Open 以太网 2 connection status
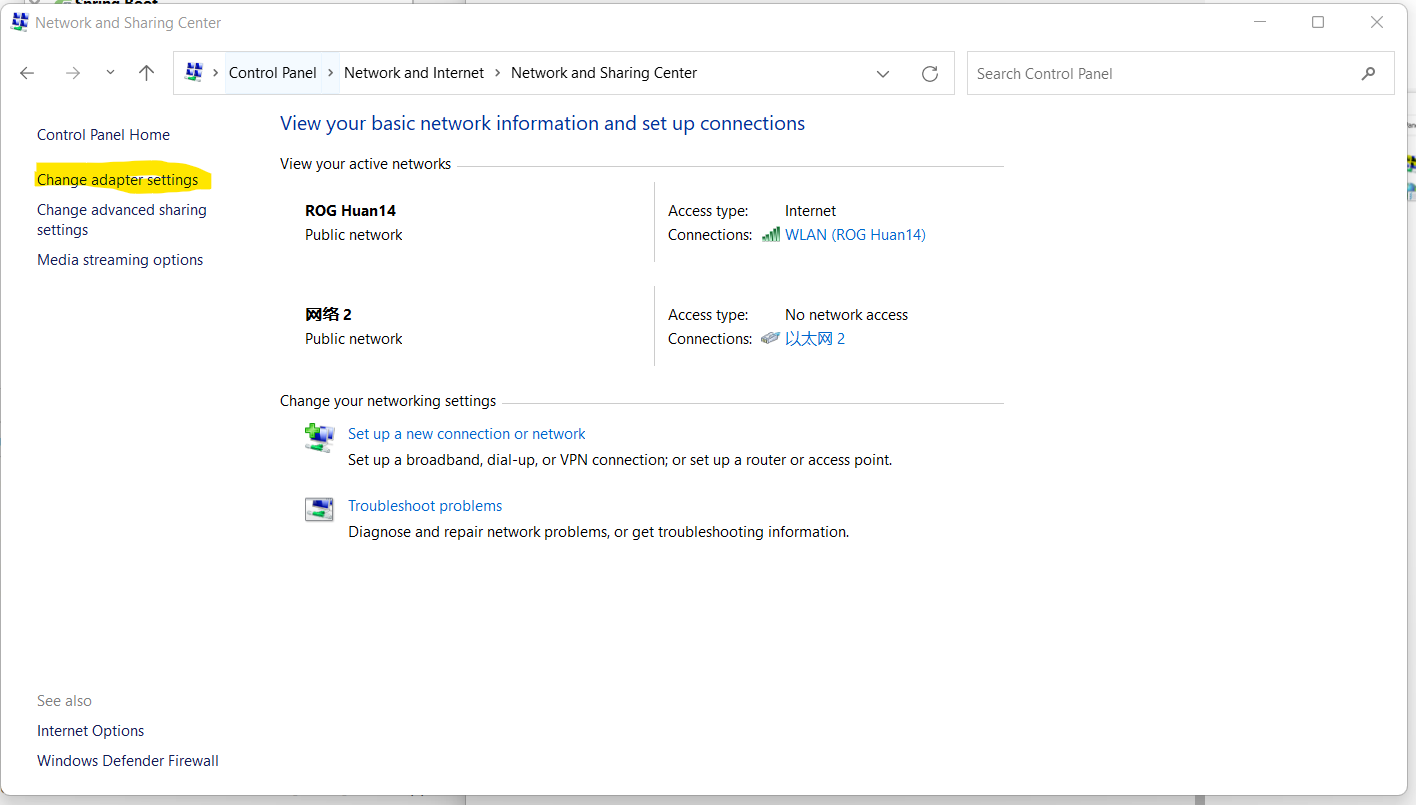 tap(815, 339)
